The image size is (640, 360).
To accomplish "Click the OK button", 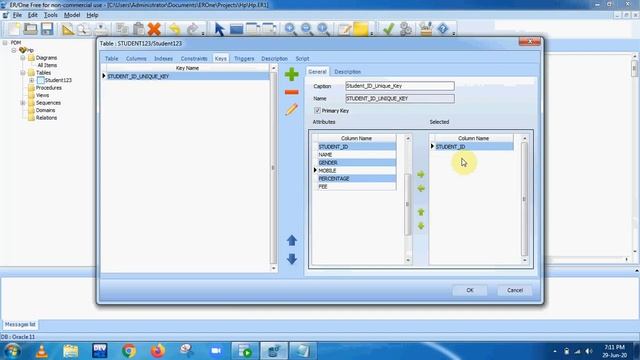I will tap(470, 290).
